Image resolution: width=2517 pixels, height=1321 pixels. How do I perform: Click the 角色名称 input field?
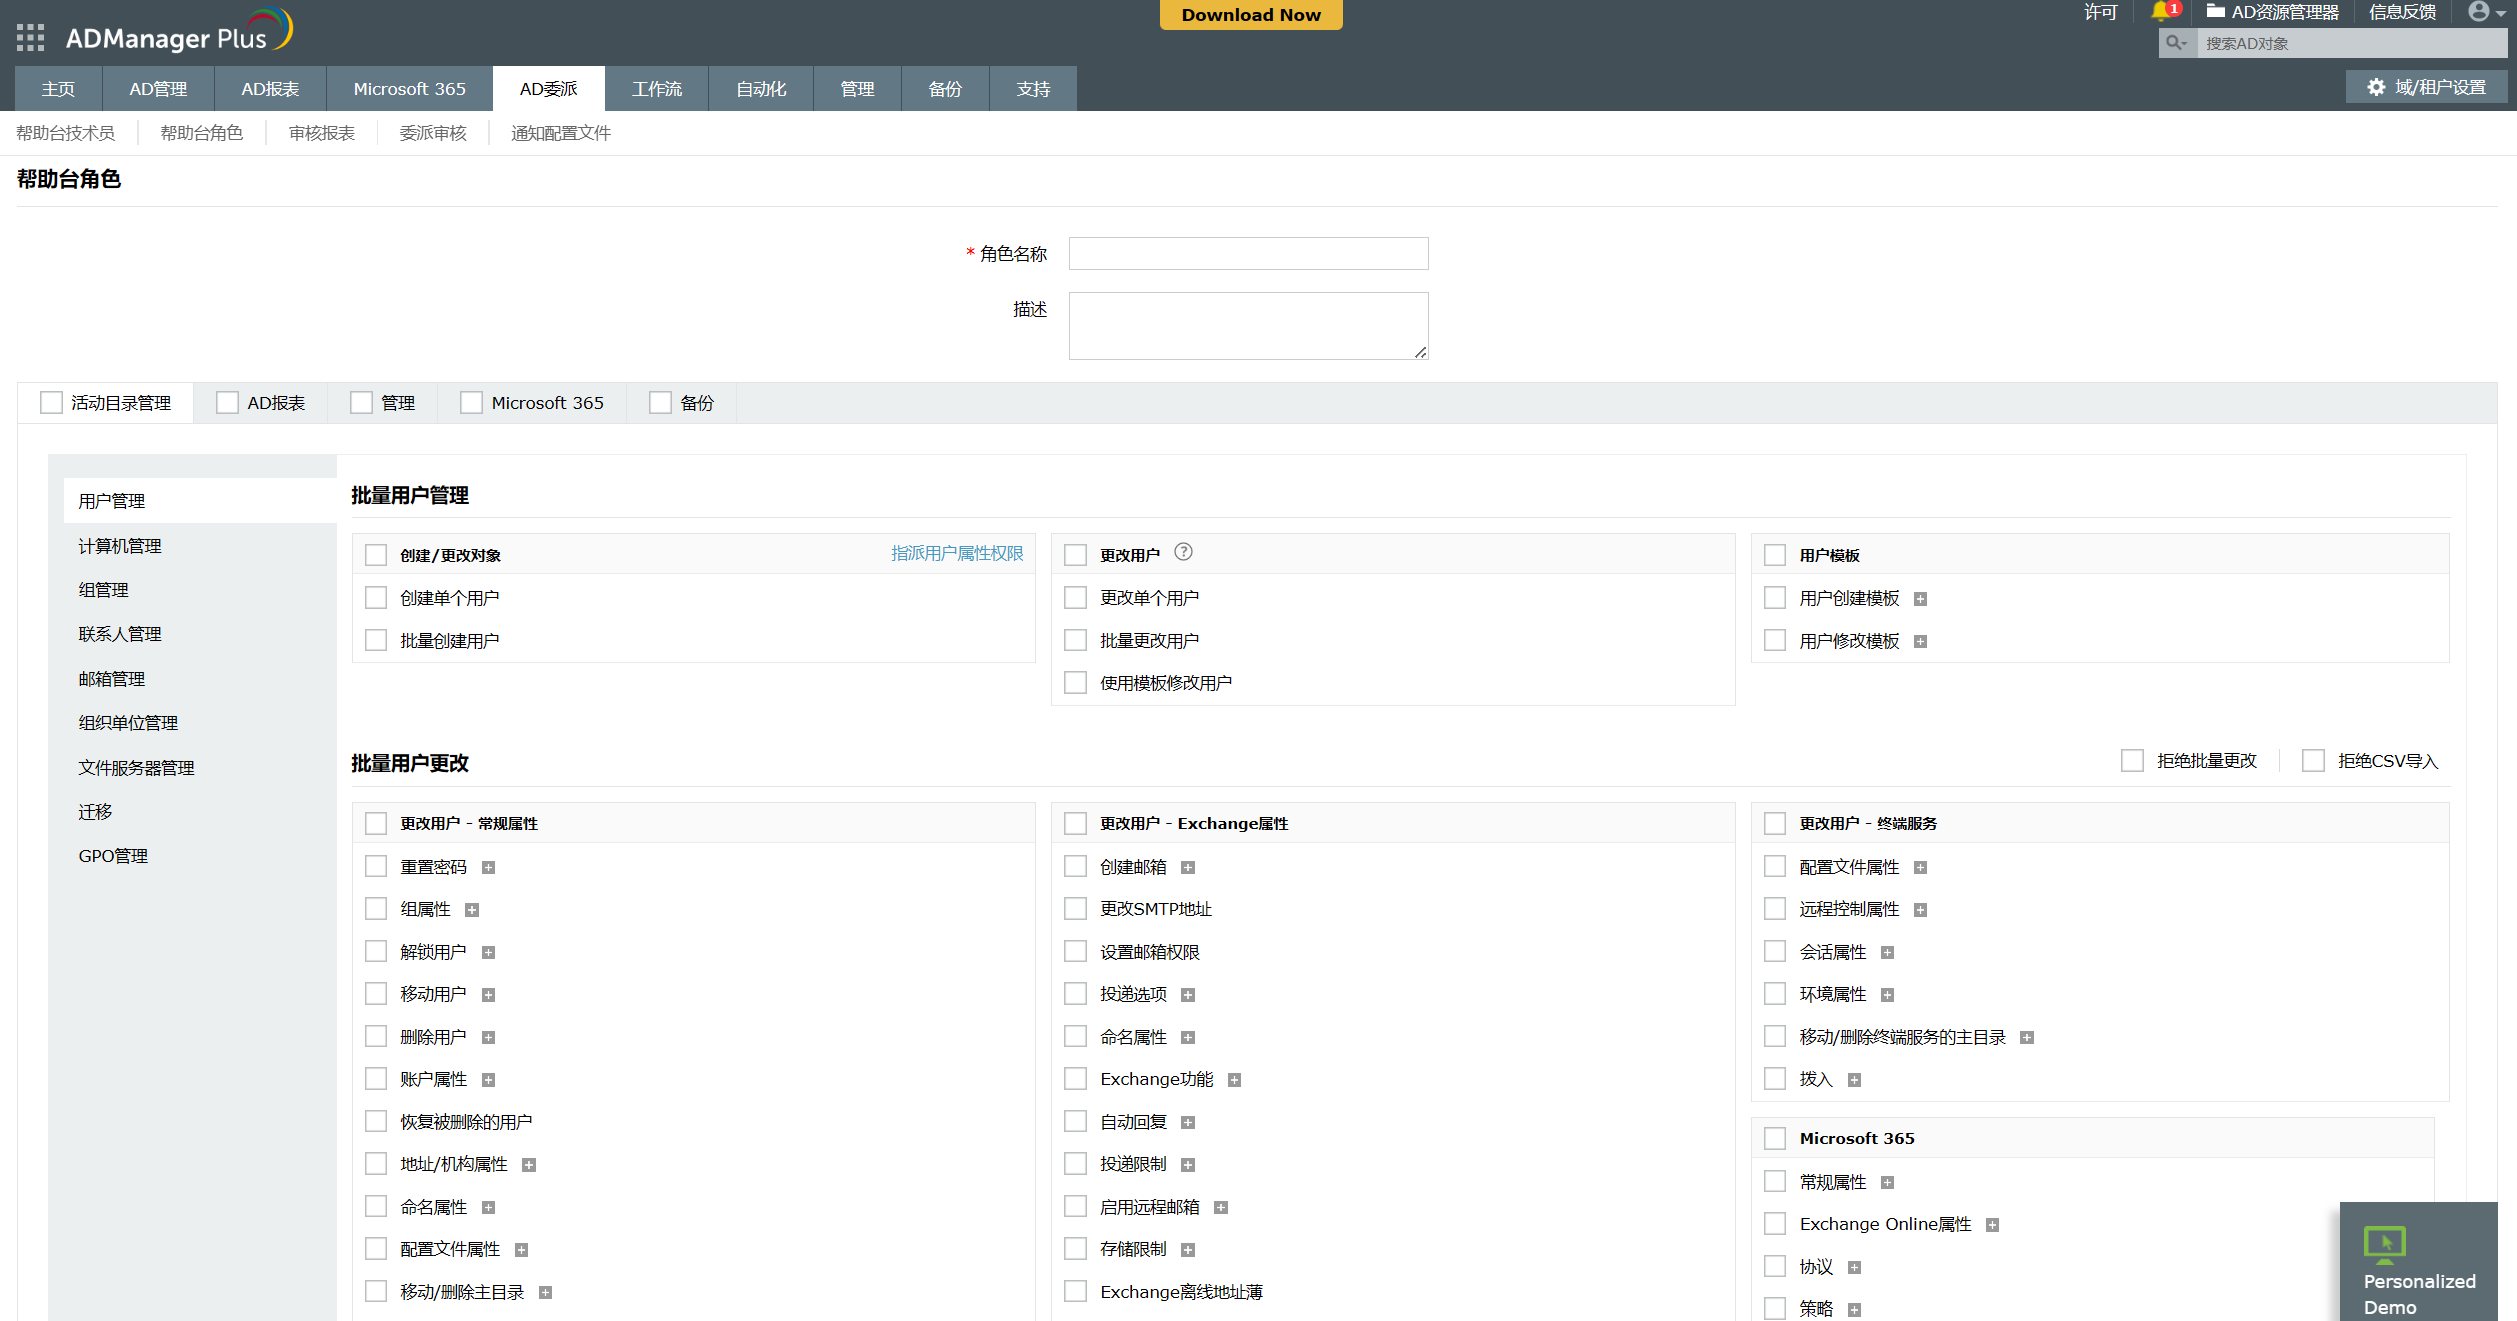[1247, 254]
